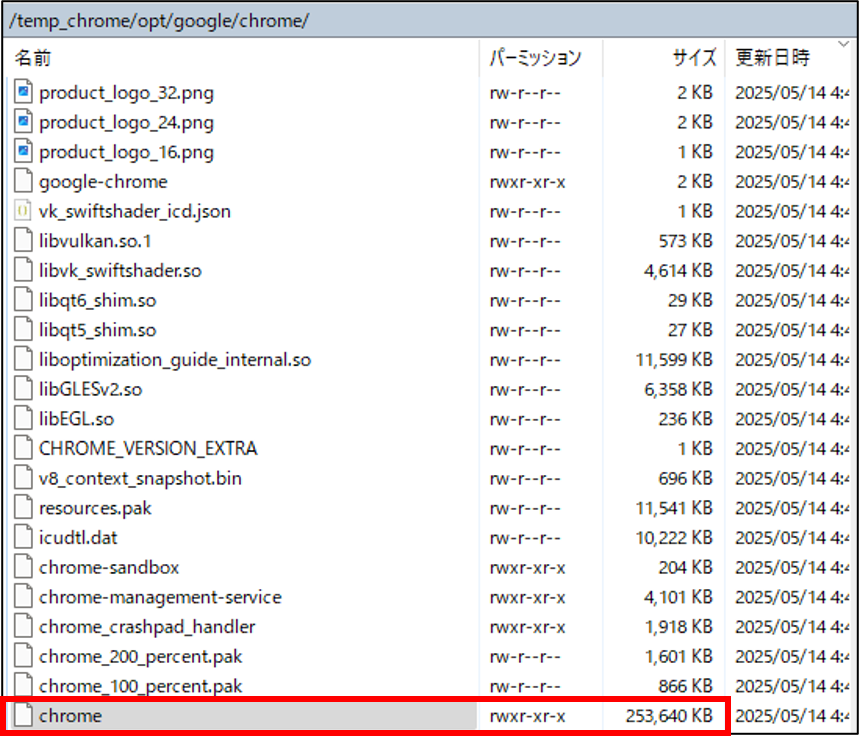Click the rwxr-xr-x permission of google-chrome
Viewport: 859px width, 736px height.
(527, 181)
